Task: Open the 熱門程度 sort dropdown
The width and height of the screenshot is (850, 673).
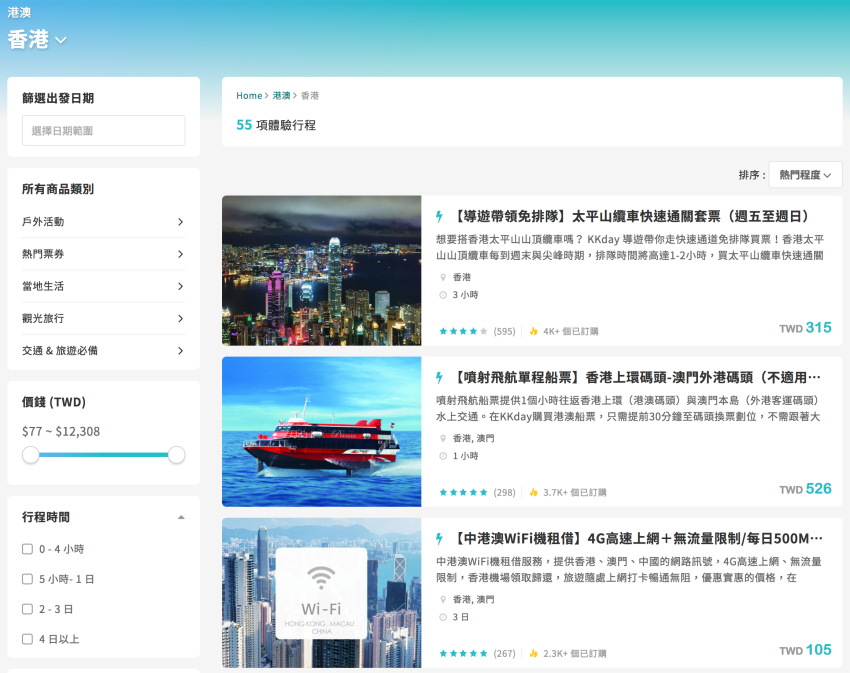Action: 805,175
